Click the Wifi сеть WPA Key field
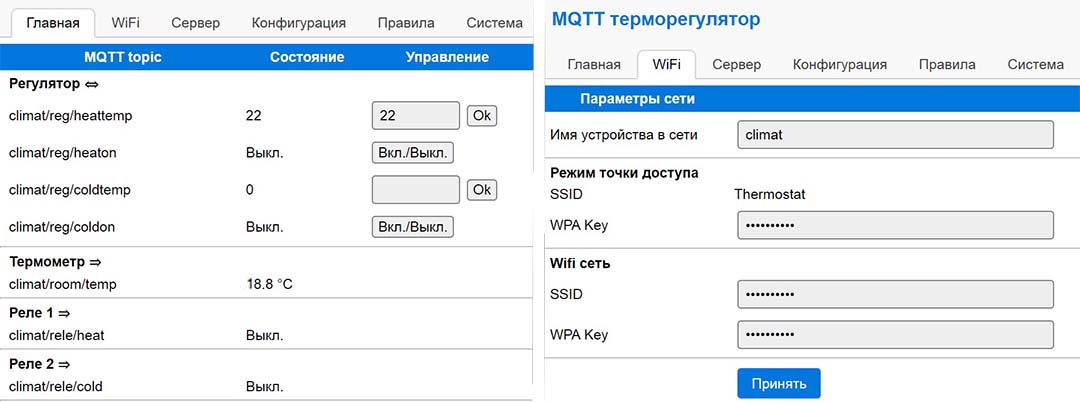 point(895,335)
